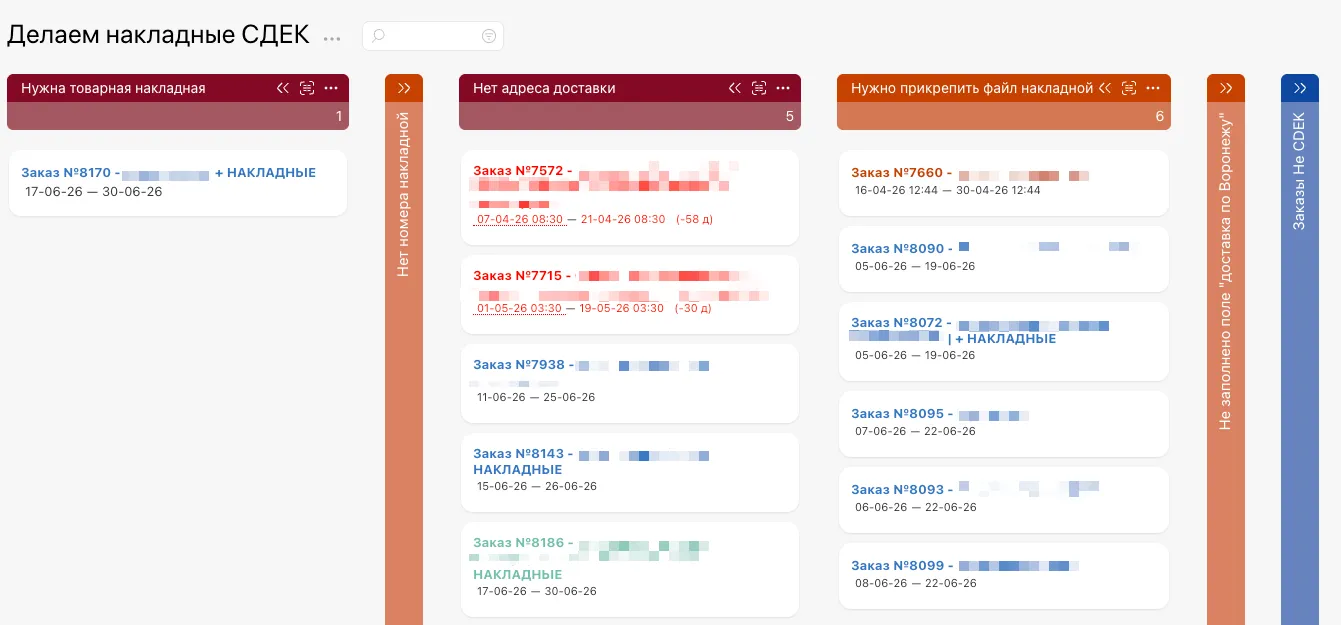Open the Заказ №7660 card

pyautogui.click(x=1004, y=182)
